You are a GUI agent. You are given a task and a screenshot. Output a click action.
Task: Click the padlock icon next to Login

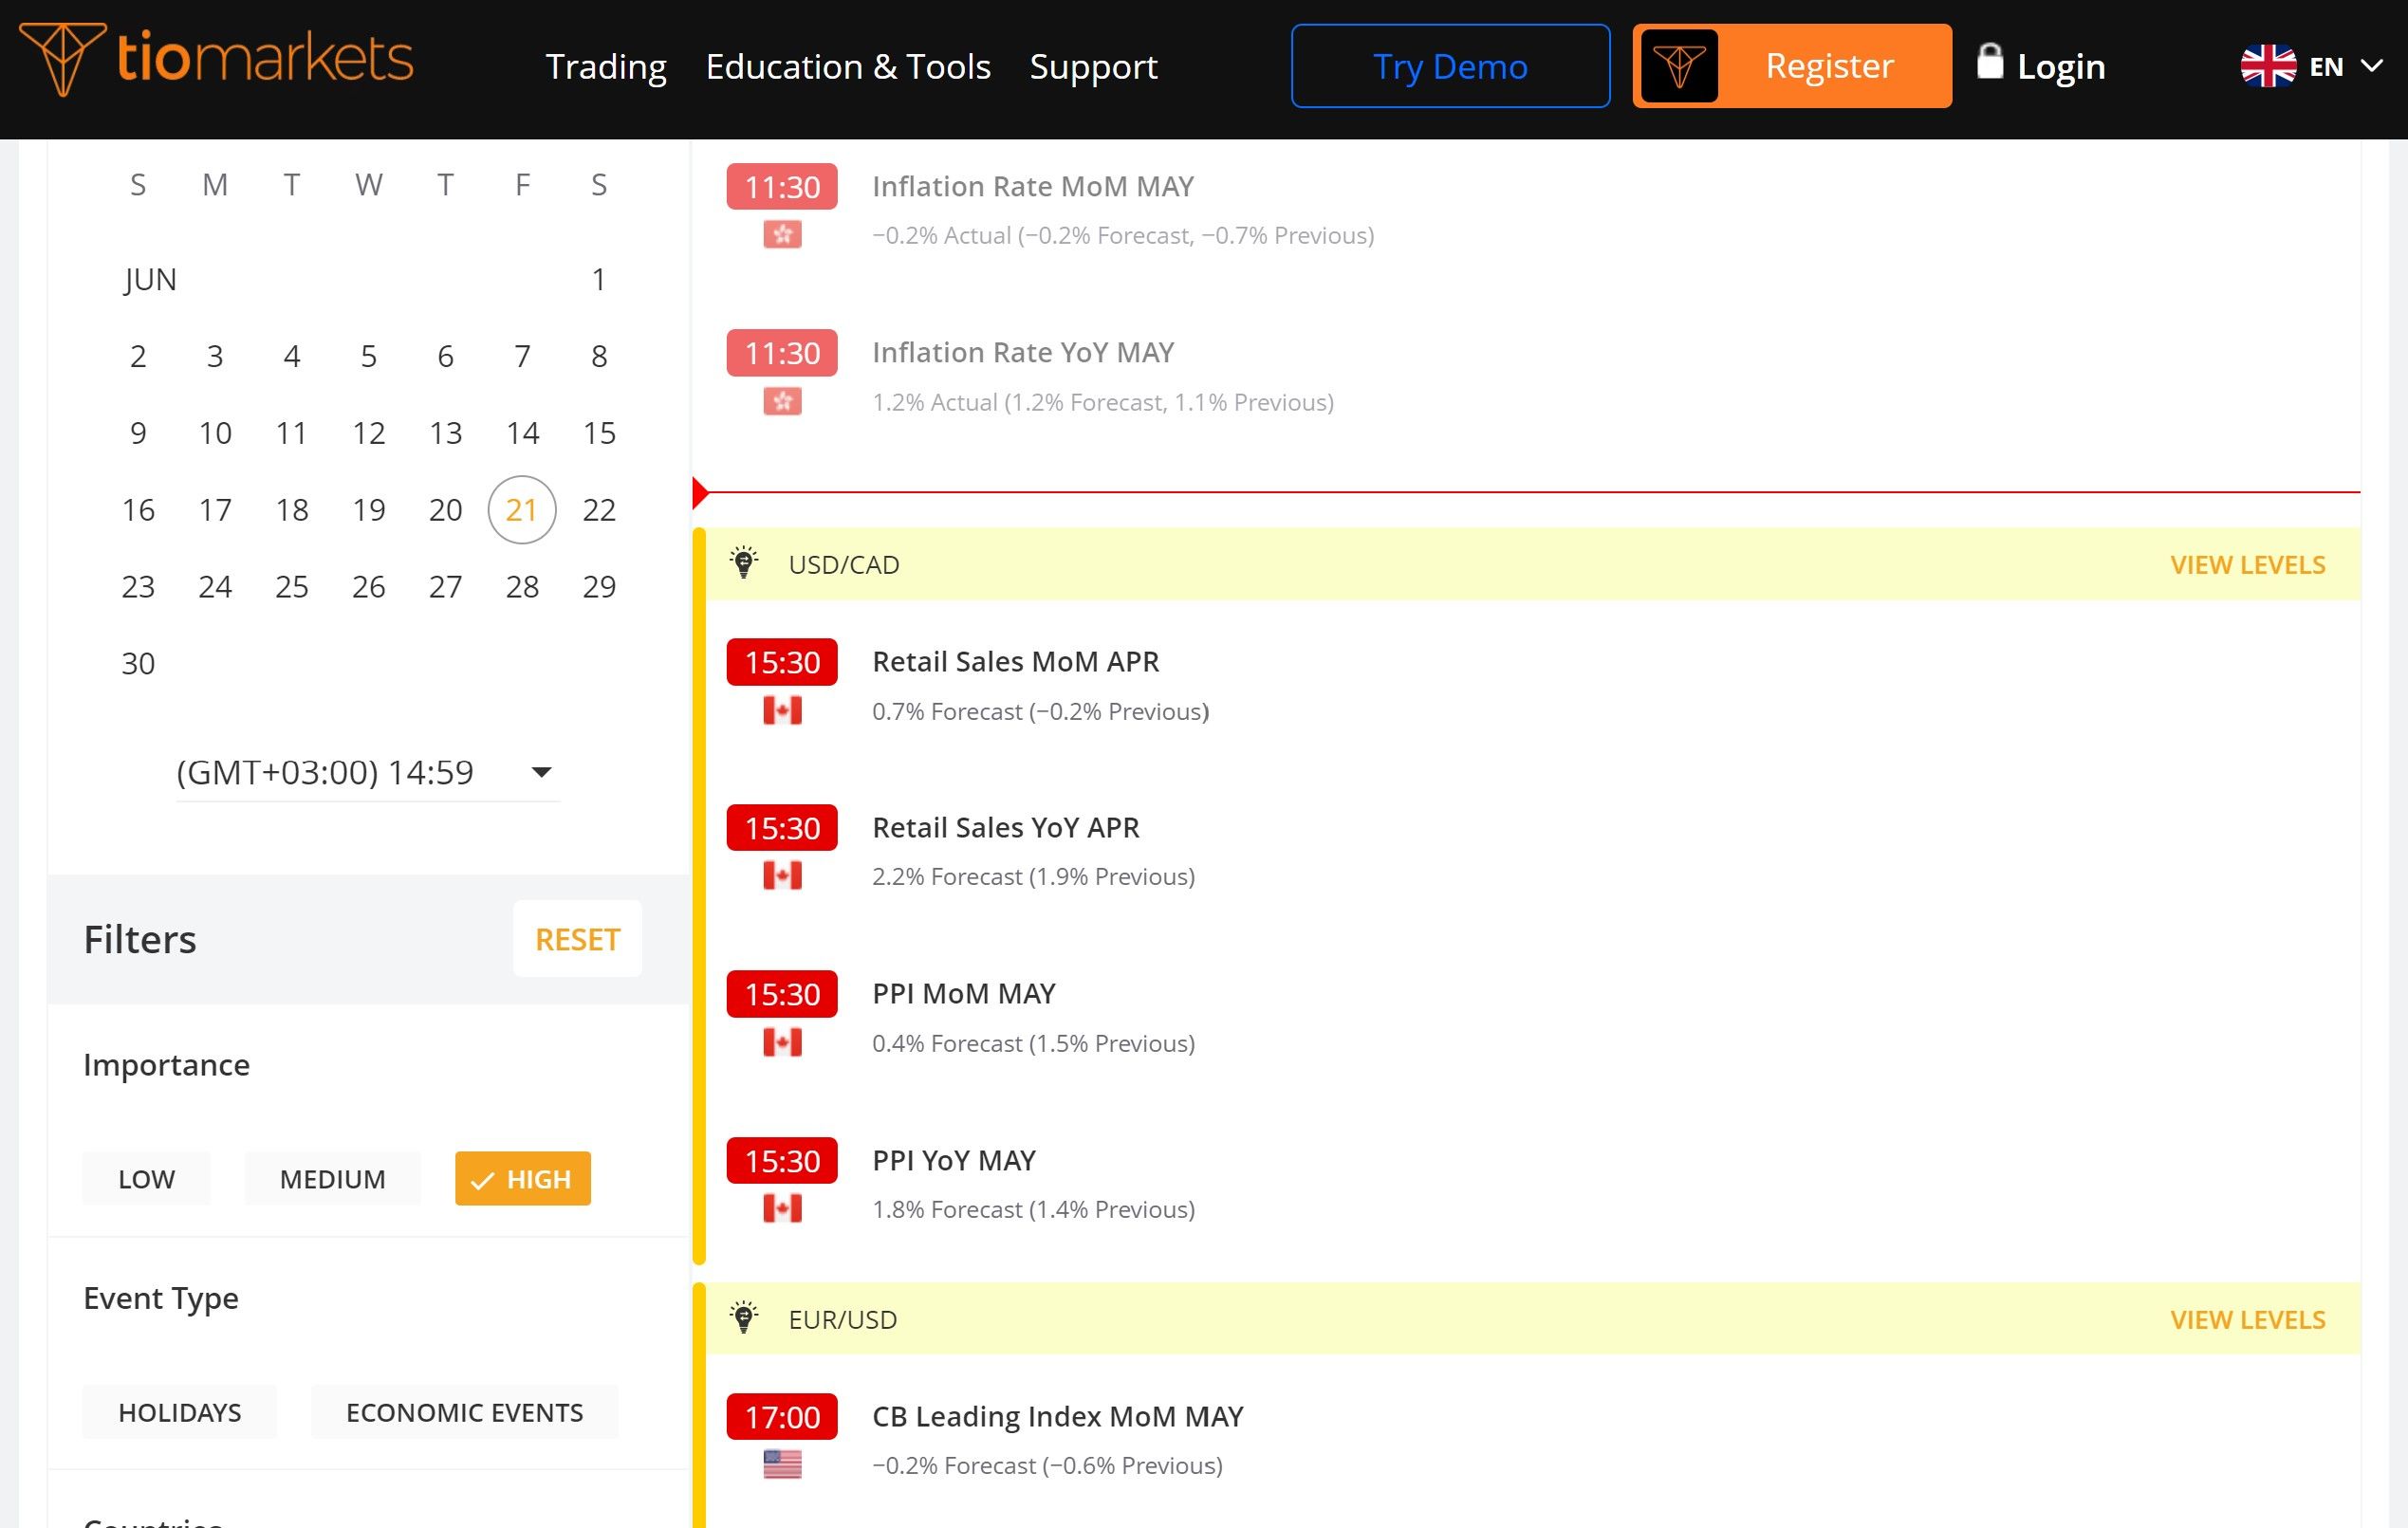[x=1990, y=62]
